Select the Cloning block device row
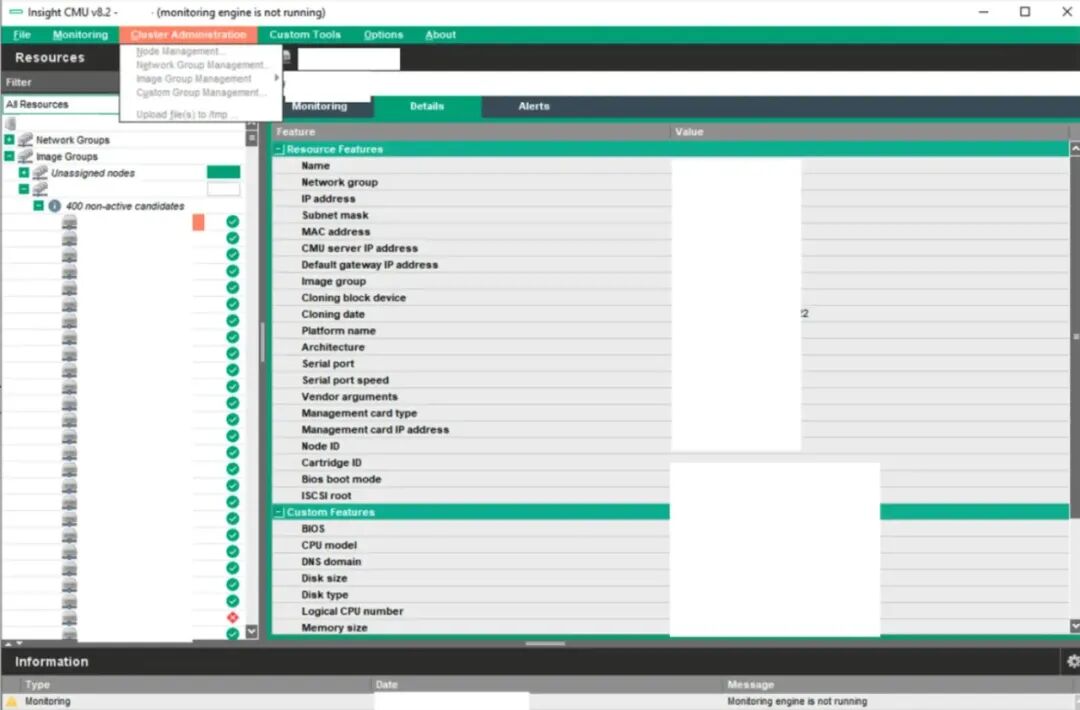 tap(671, 297)
